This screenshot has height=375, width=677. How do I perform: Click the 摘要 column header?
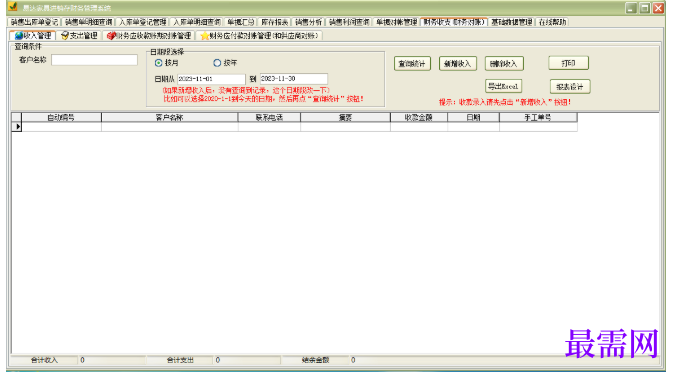point(345,117)
